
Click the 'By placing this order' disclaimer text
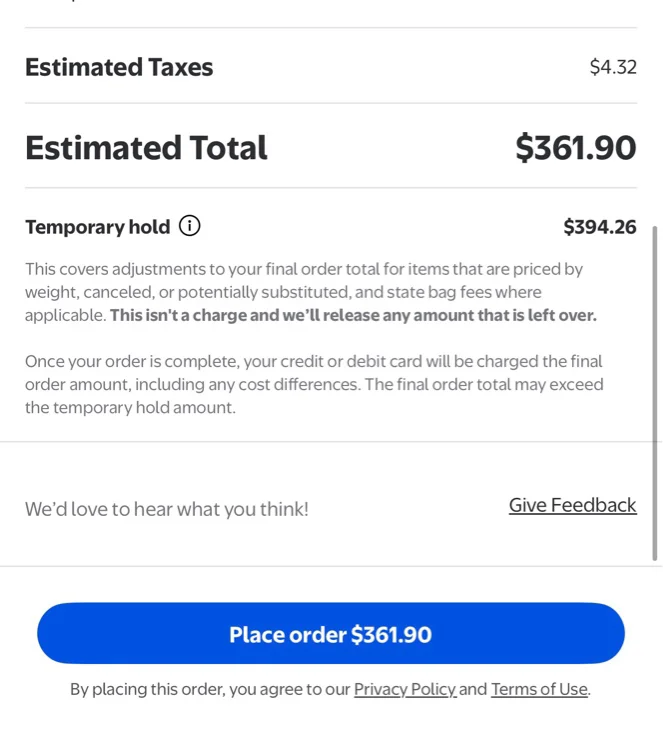[330, 689]
